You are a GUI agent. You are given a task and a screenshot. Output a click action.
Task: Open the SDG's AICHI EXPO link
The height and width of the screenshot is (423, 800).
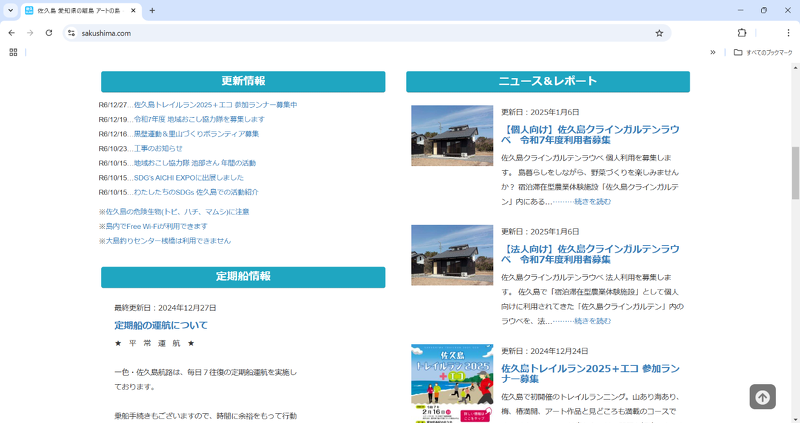188,177
